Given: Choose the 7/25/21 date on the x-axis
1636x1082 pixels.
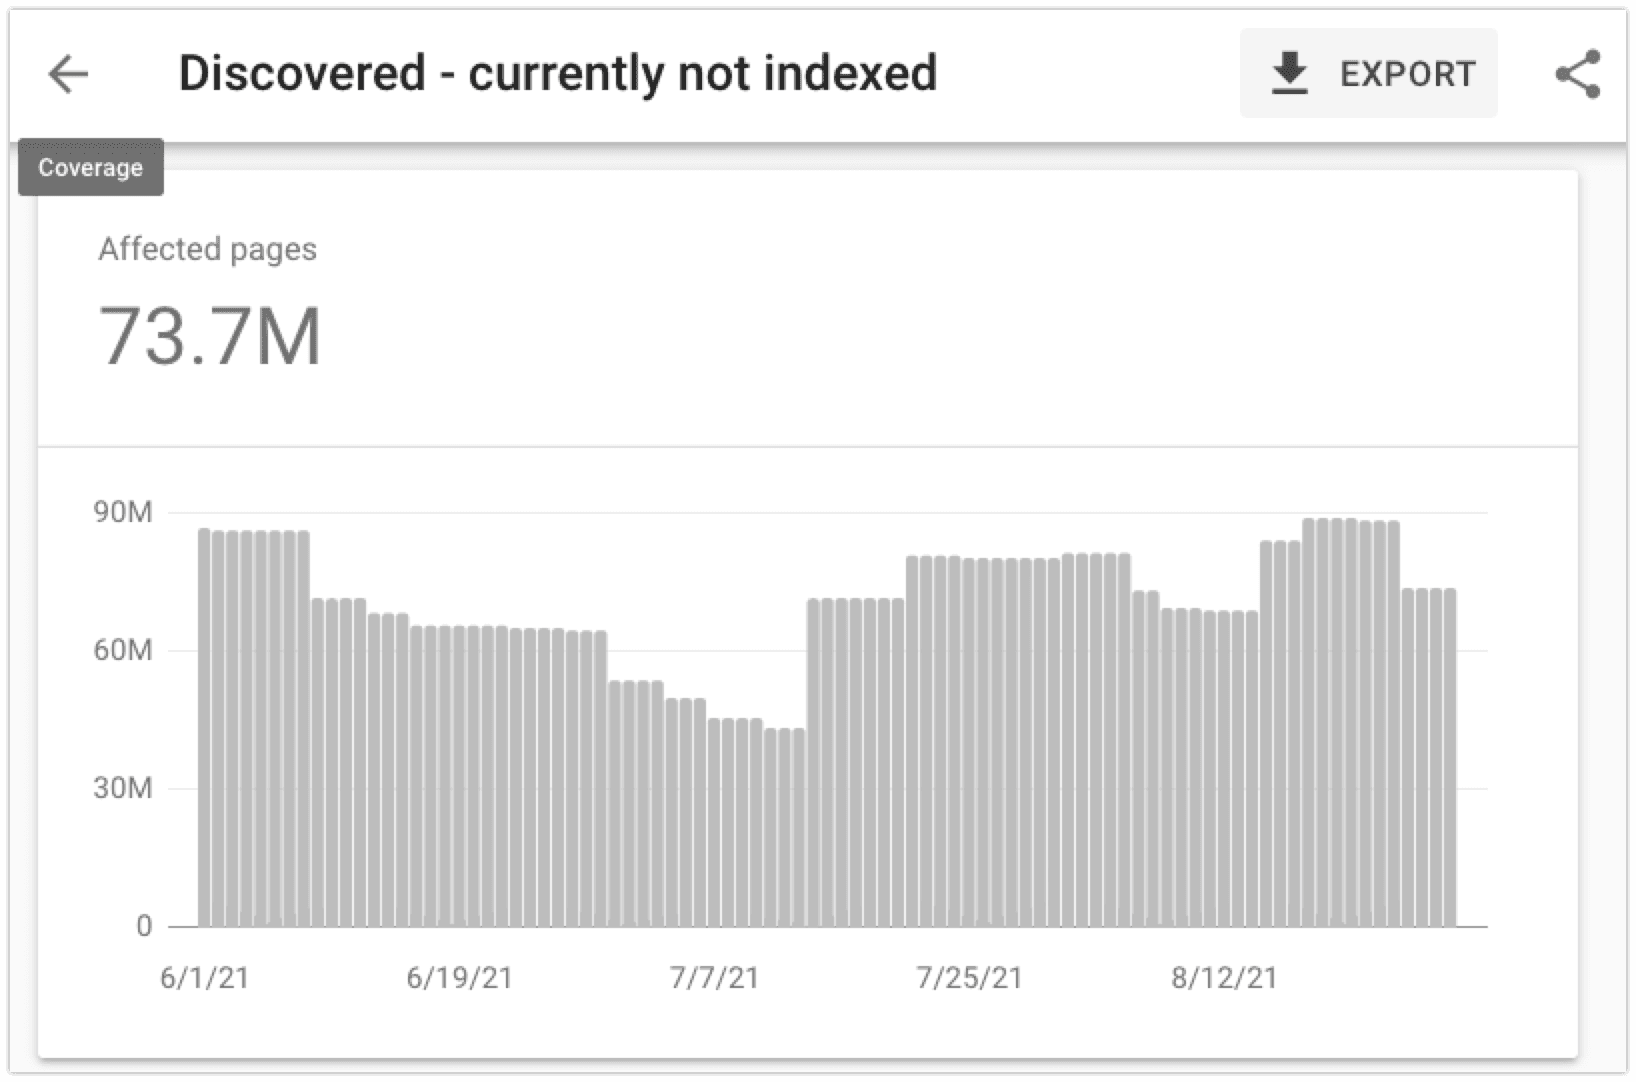Looking at the screenshot, I should [969, 977].
